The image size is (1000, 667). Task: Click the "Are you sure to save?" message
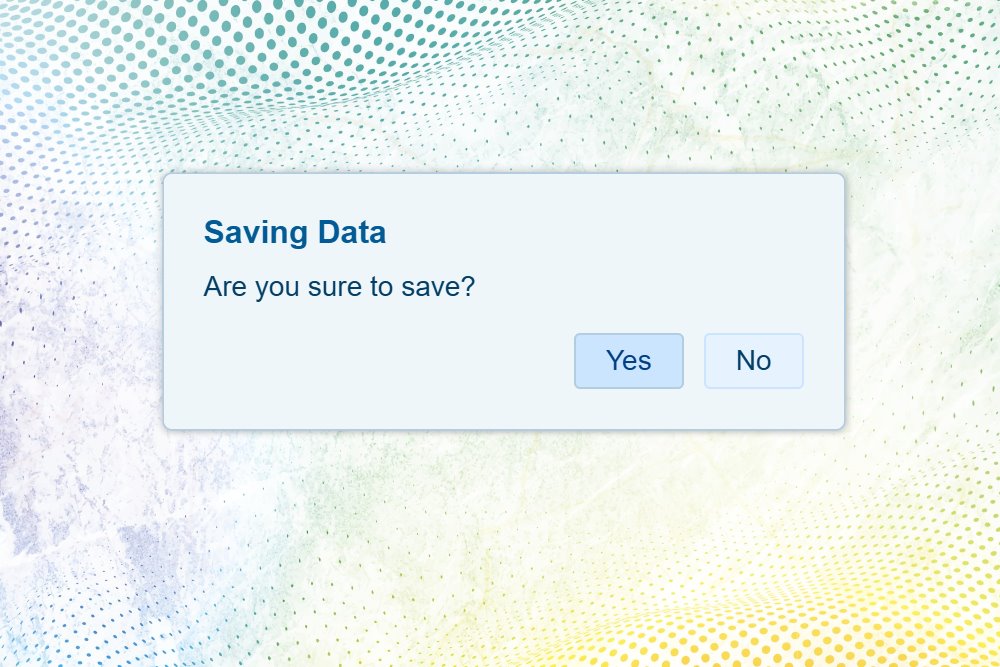point(338,288)
